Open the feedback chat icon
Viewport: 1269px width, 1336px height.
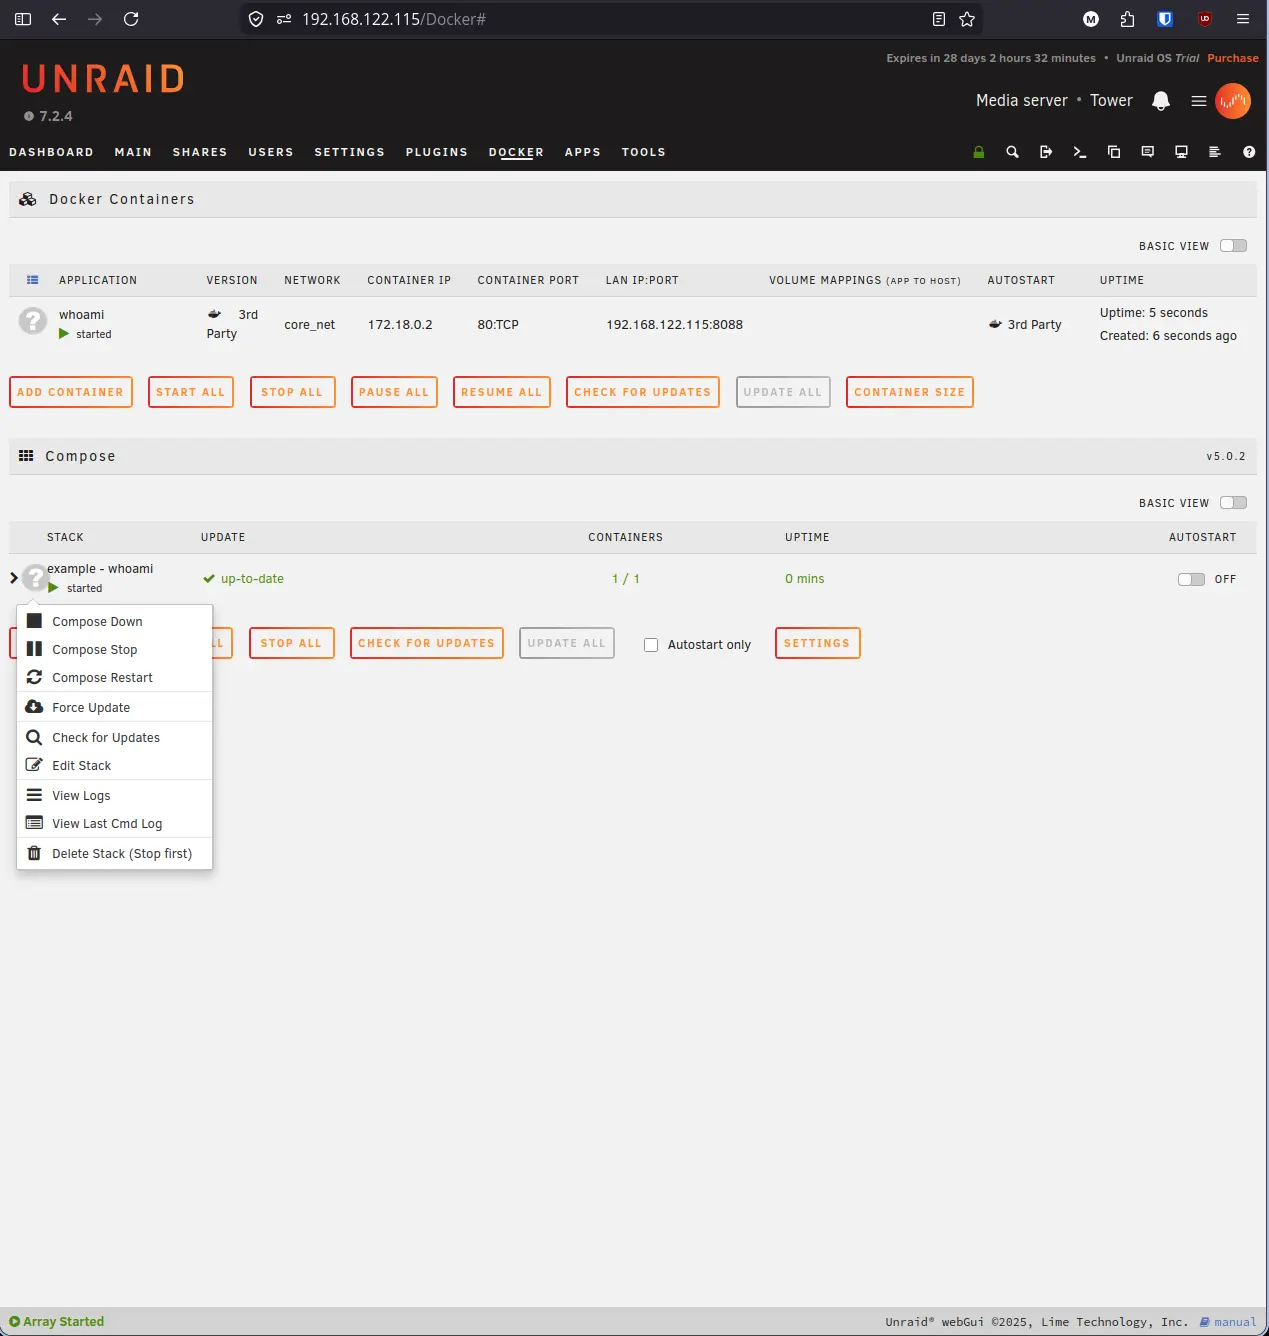[1148, 152]
